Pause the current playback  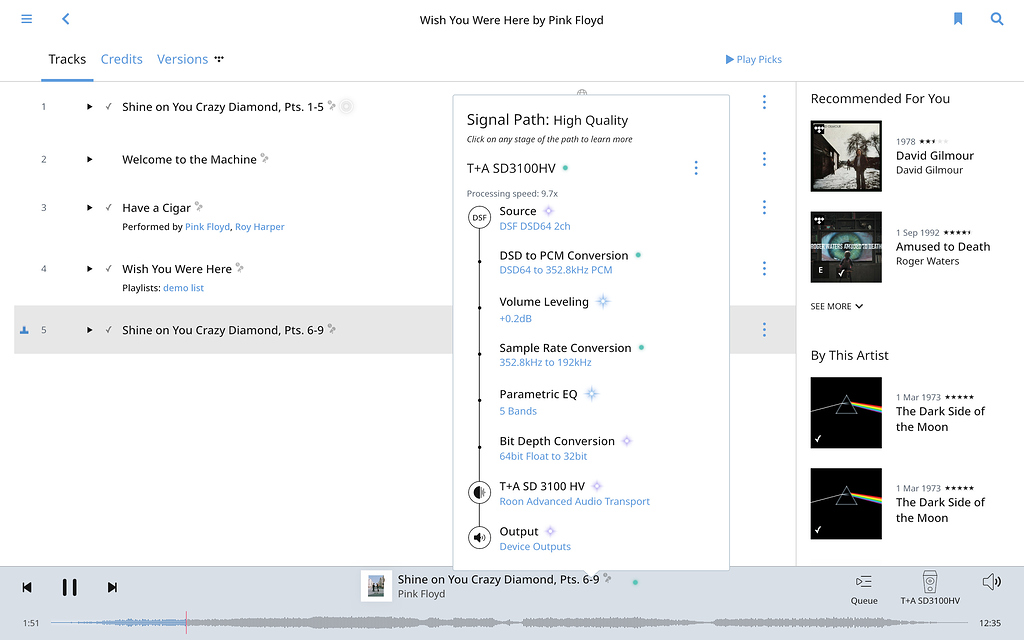tap(69, 587)
